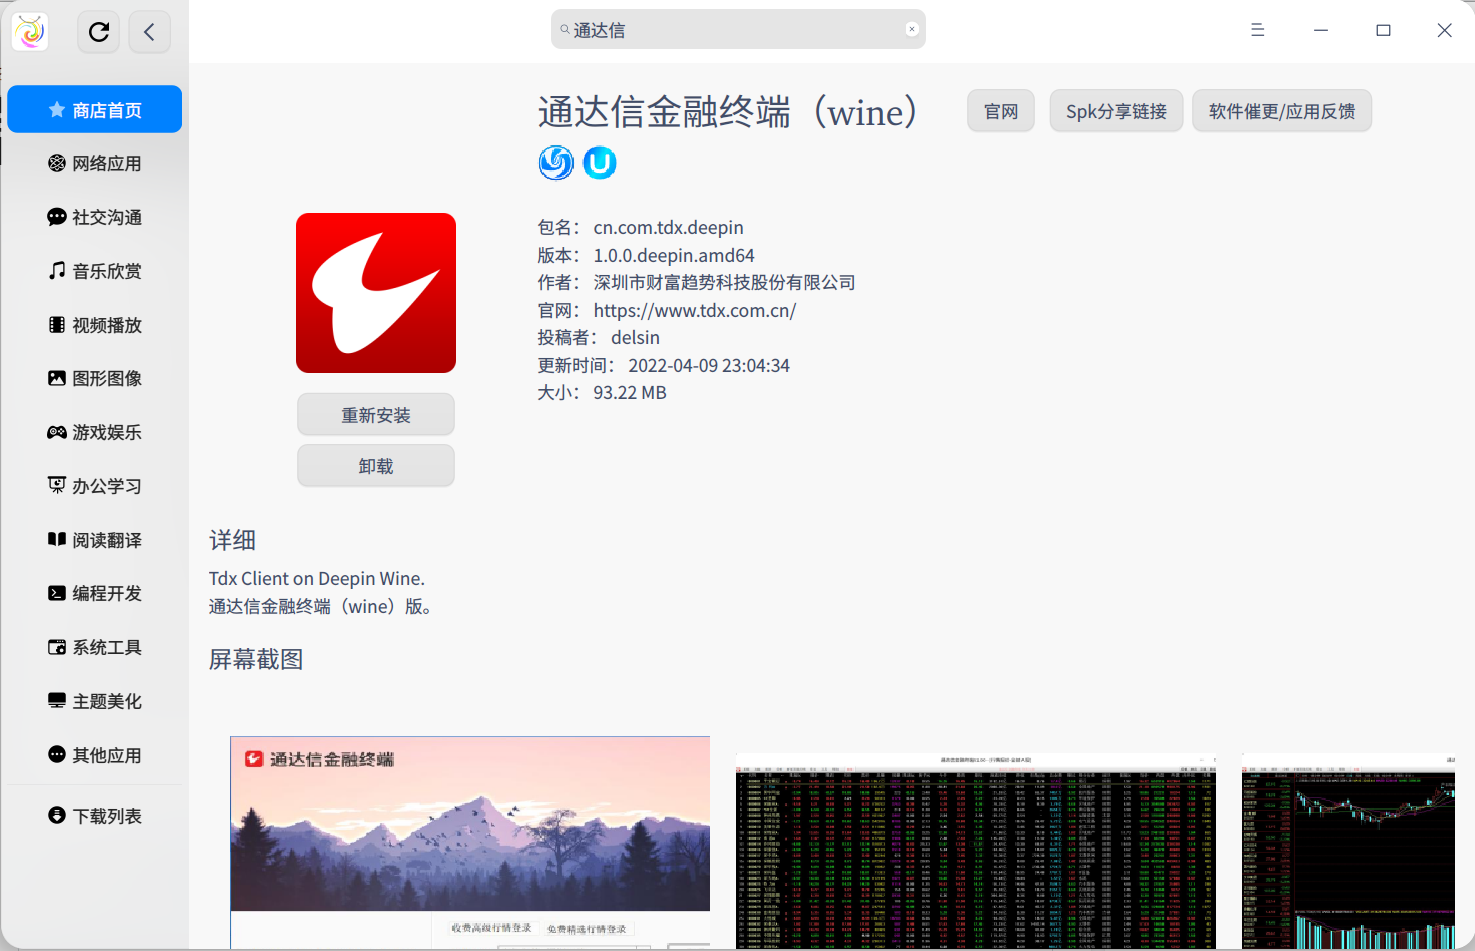Open the 图形图像 category in sidebar
This screenshot has height=951, width=1475.
(94, 378)
